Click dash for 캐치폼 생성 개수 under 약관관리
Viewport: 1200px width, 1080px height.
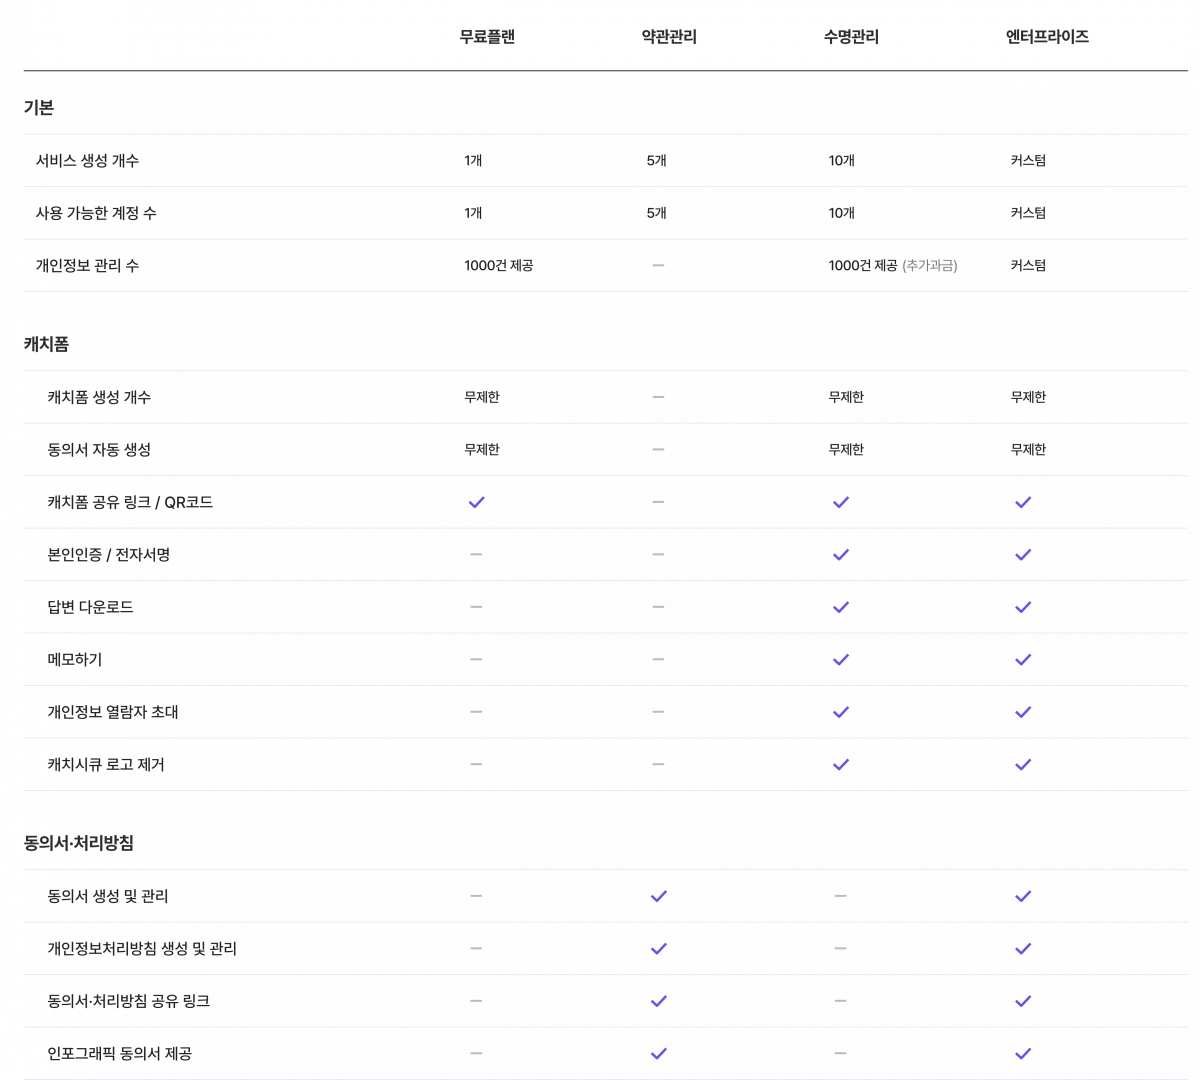coord(658,397)
